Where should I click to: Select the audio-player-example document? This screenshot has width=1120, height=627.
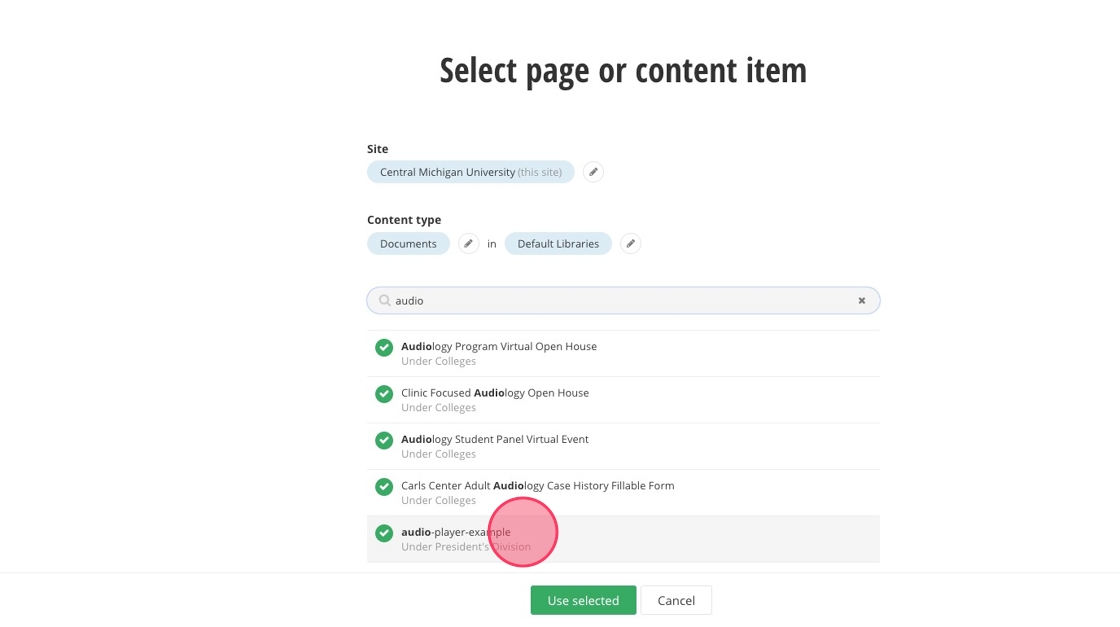click(456, 532)
